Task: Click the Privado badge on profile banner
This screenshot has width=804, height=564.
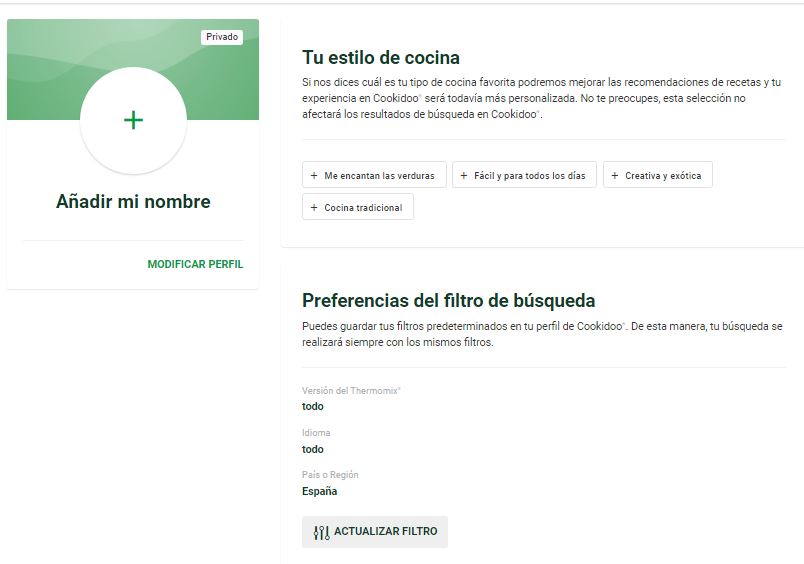Action: [222, 37]
